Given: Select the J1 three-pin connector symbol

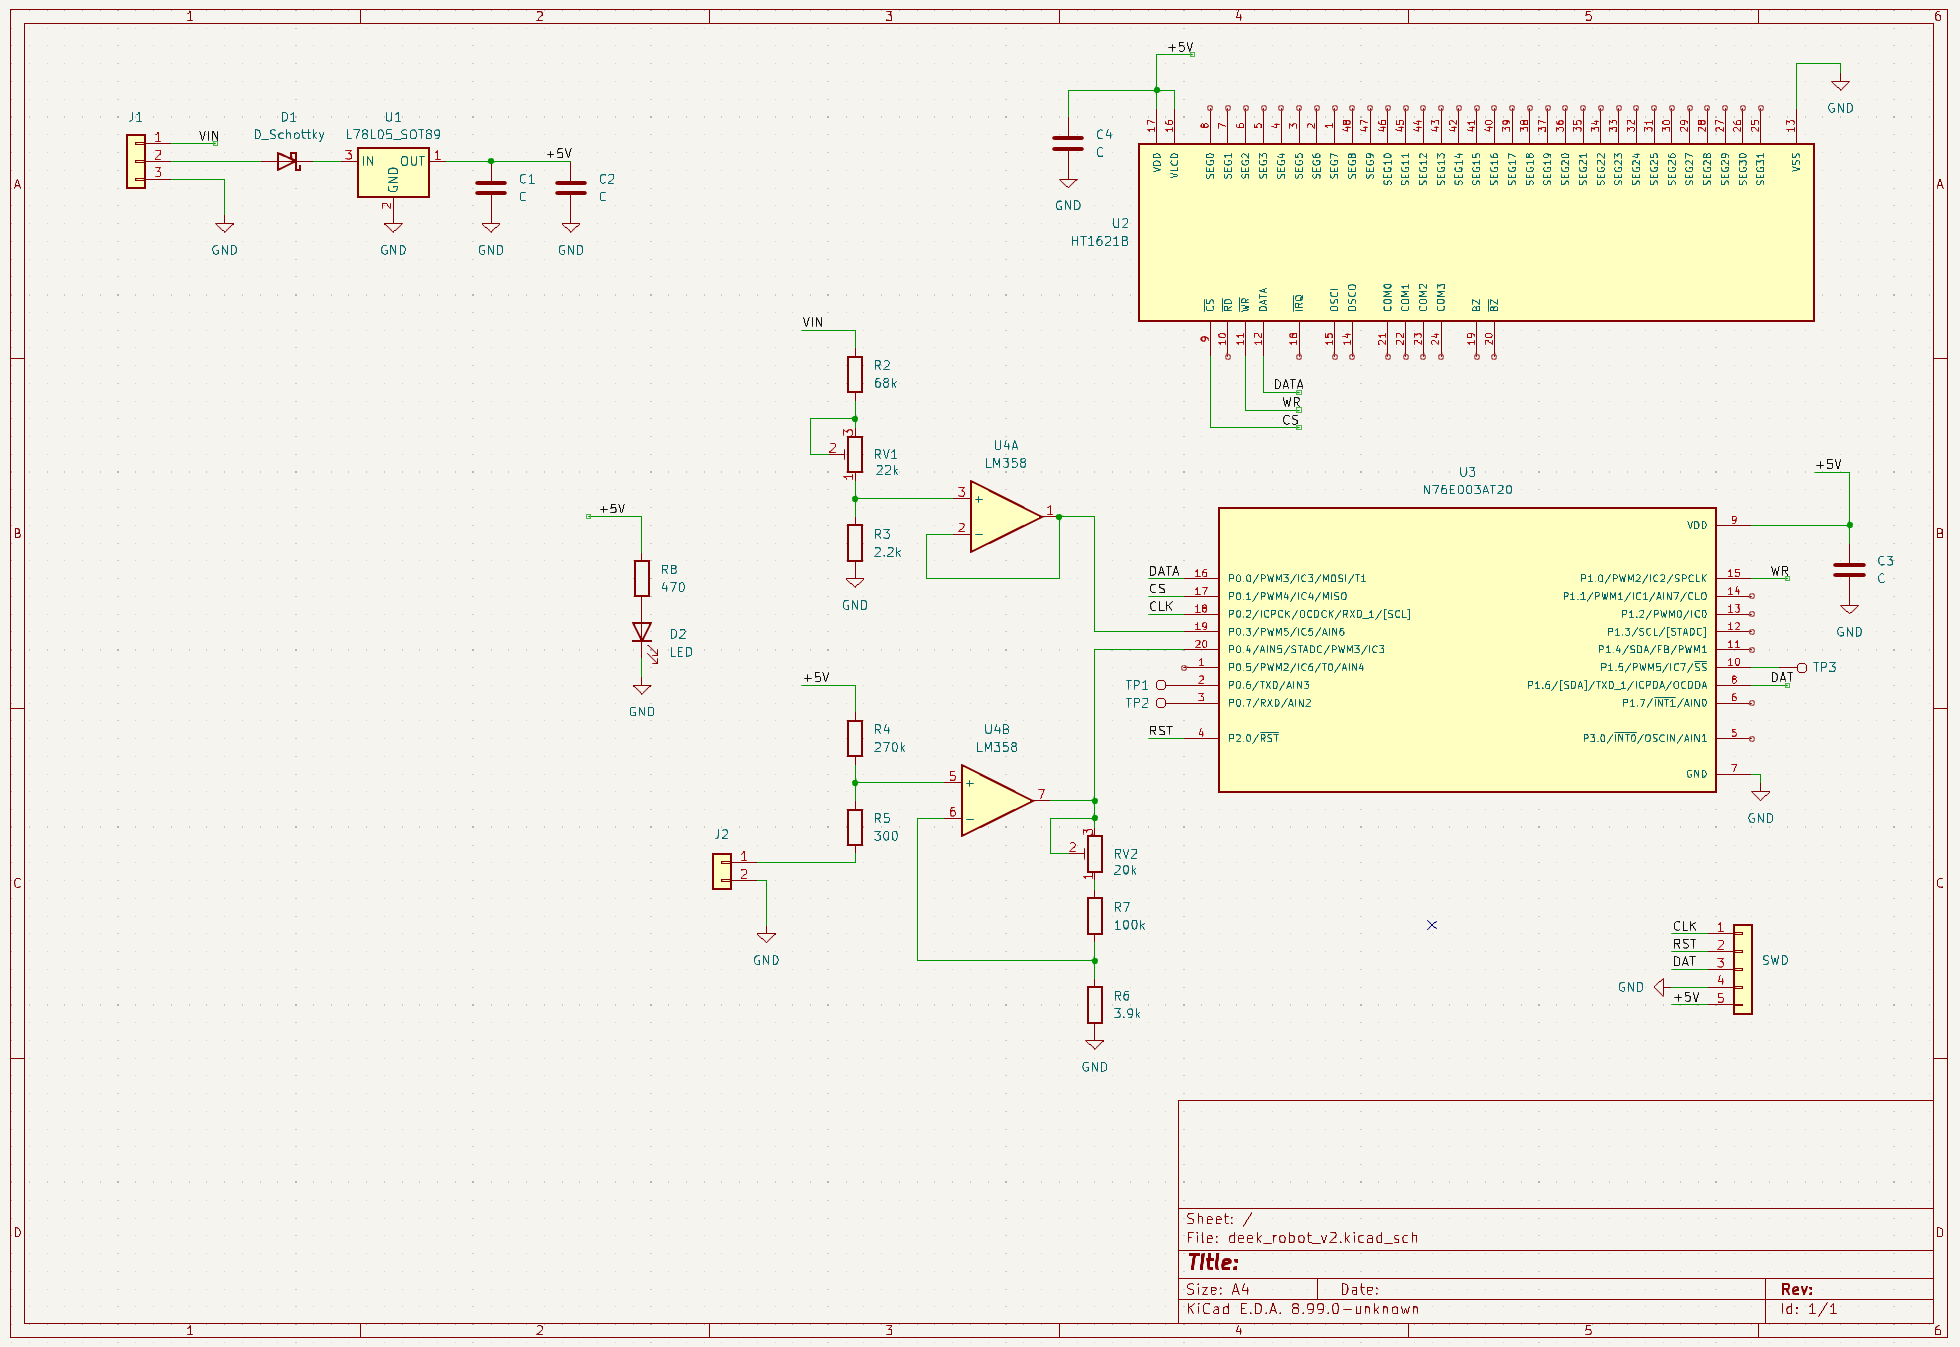Looking at the screenshot, I should tap(136, 161).
